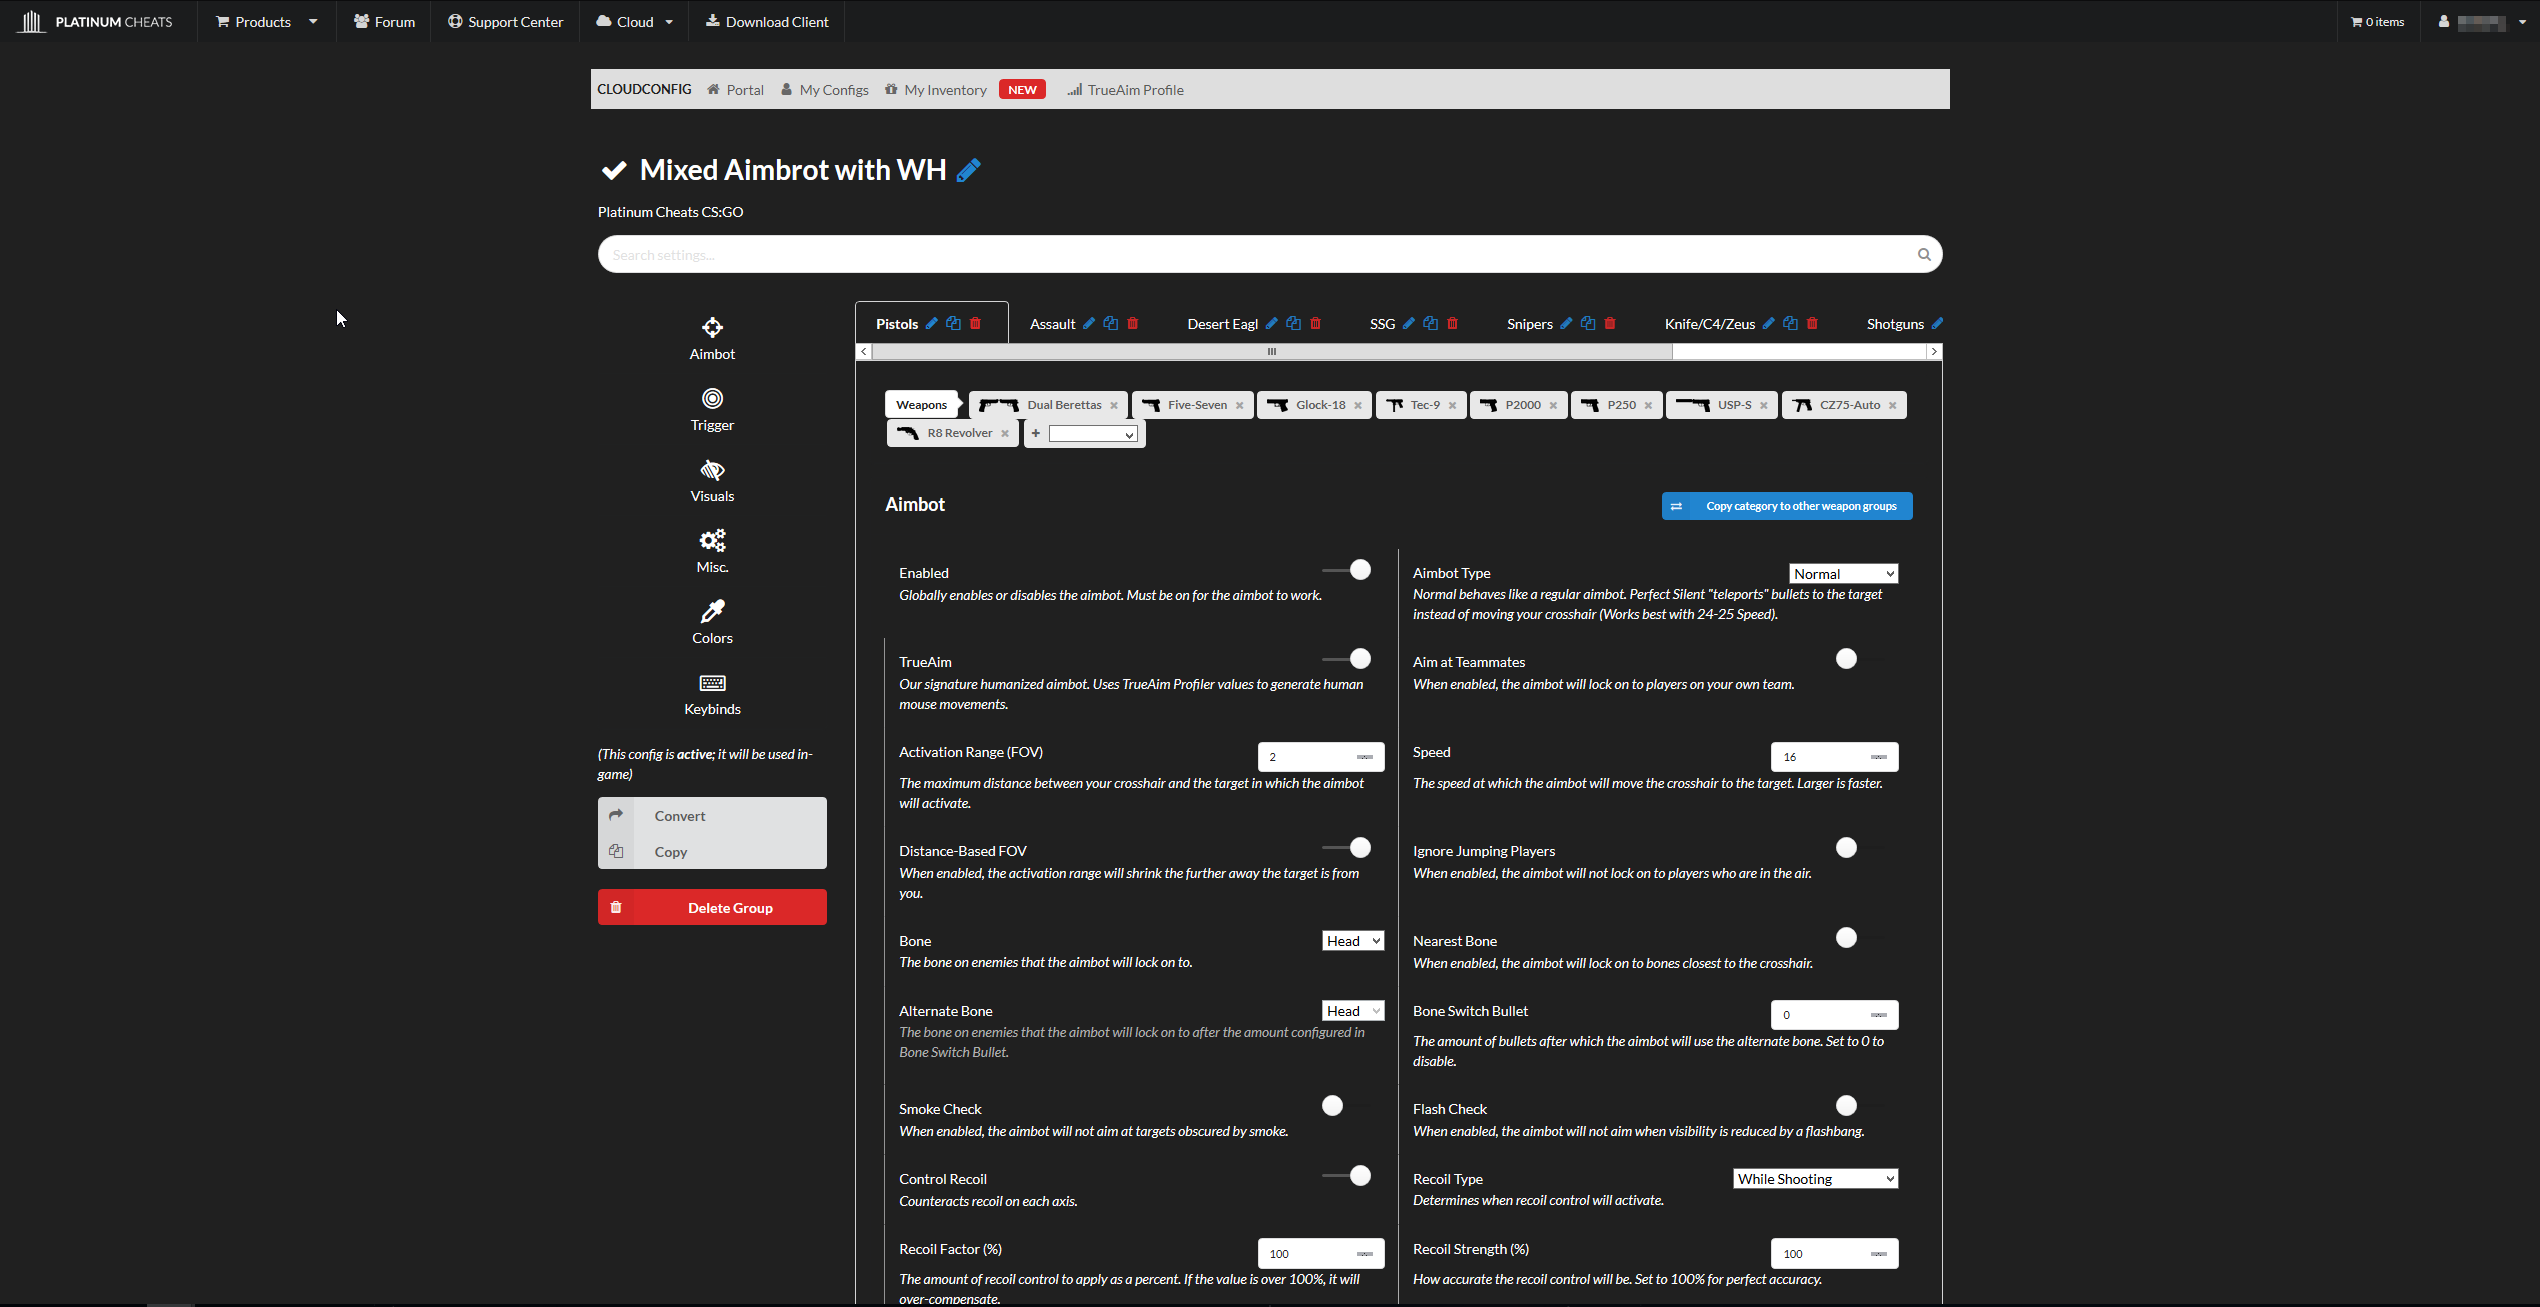Delete the Assault weapon group via trash icon
Screen dimensions: 2540x1307
point(1131,323)
